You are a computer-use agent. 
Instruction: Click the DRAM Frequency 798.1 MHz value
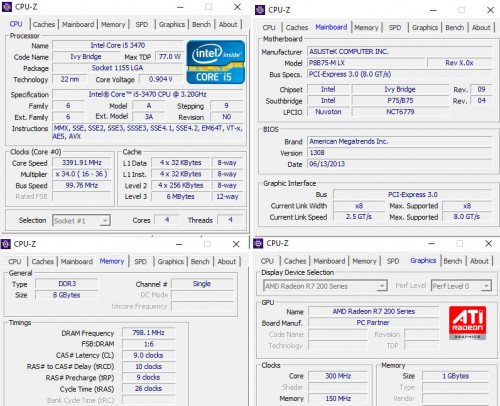pos(148,333)
